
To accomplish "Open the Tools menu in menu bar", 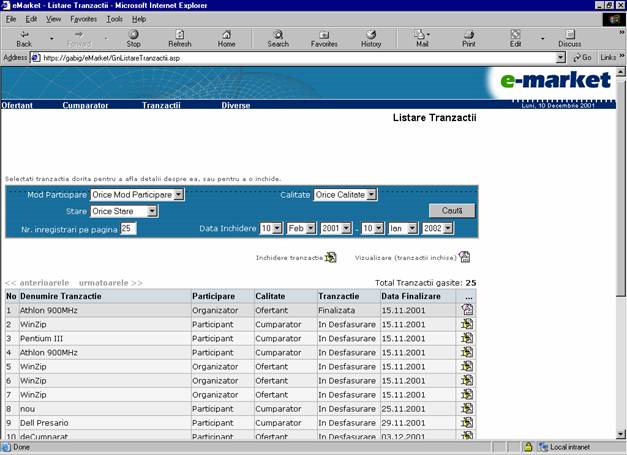I will coord(115,19).
